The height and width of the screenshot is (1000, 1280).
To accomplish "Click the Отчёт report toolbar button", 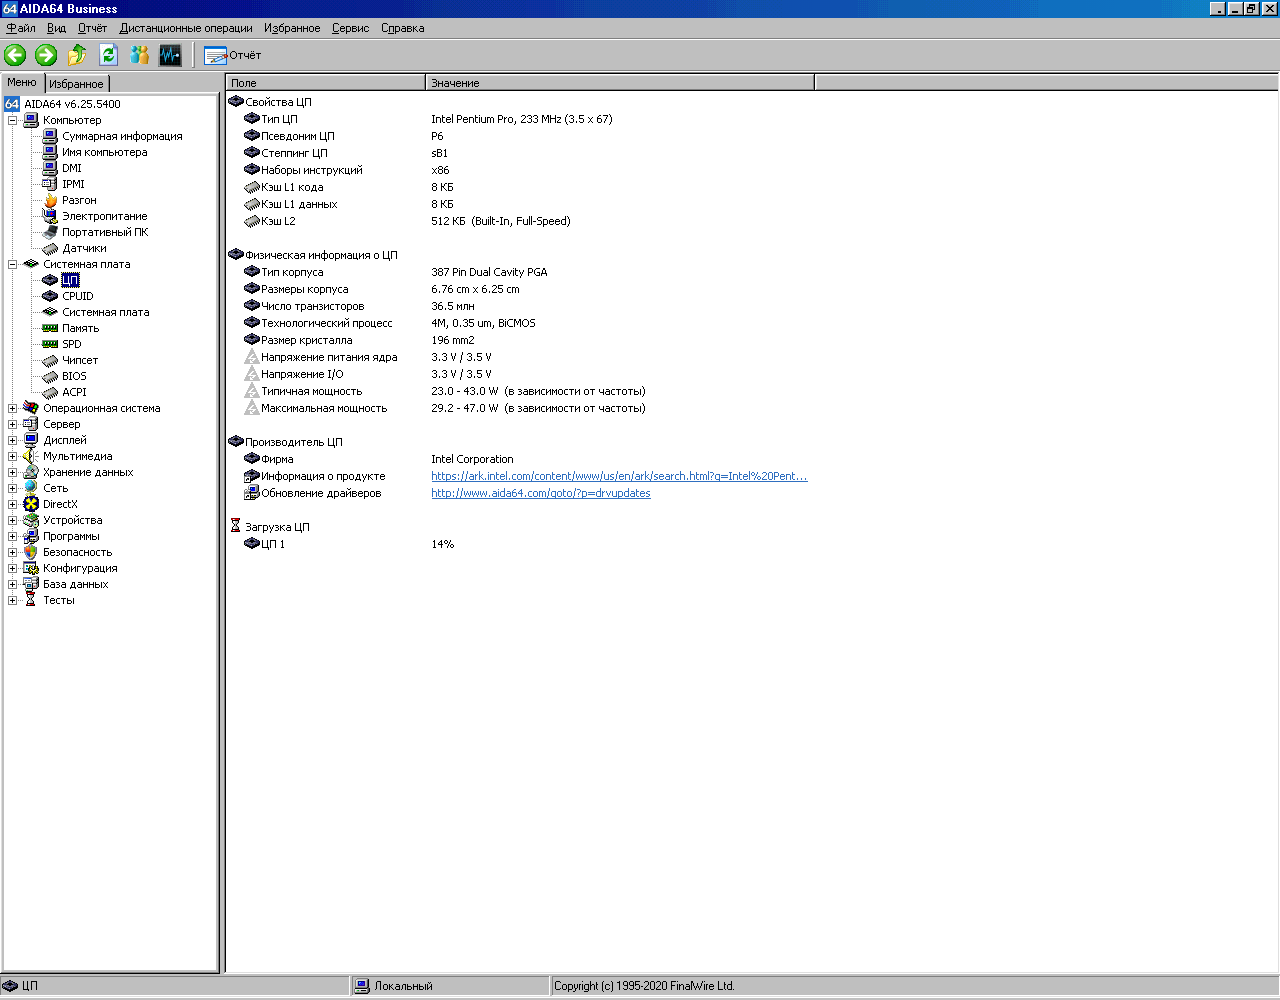I will (x=232, y=55).
